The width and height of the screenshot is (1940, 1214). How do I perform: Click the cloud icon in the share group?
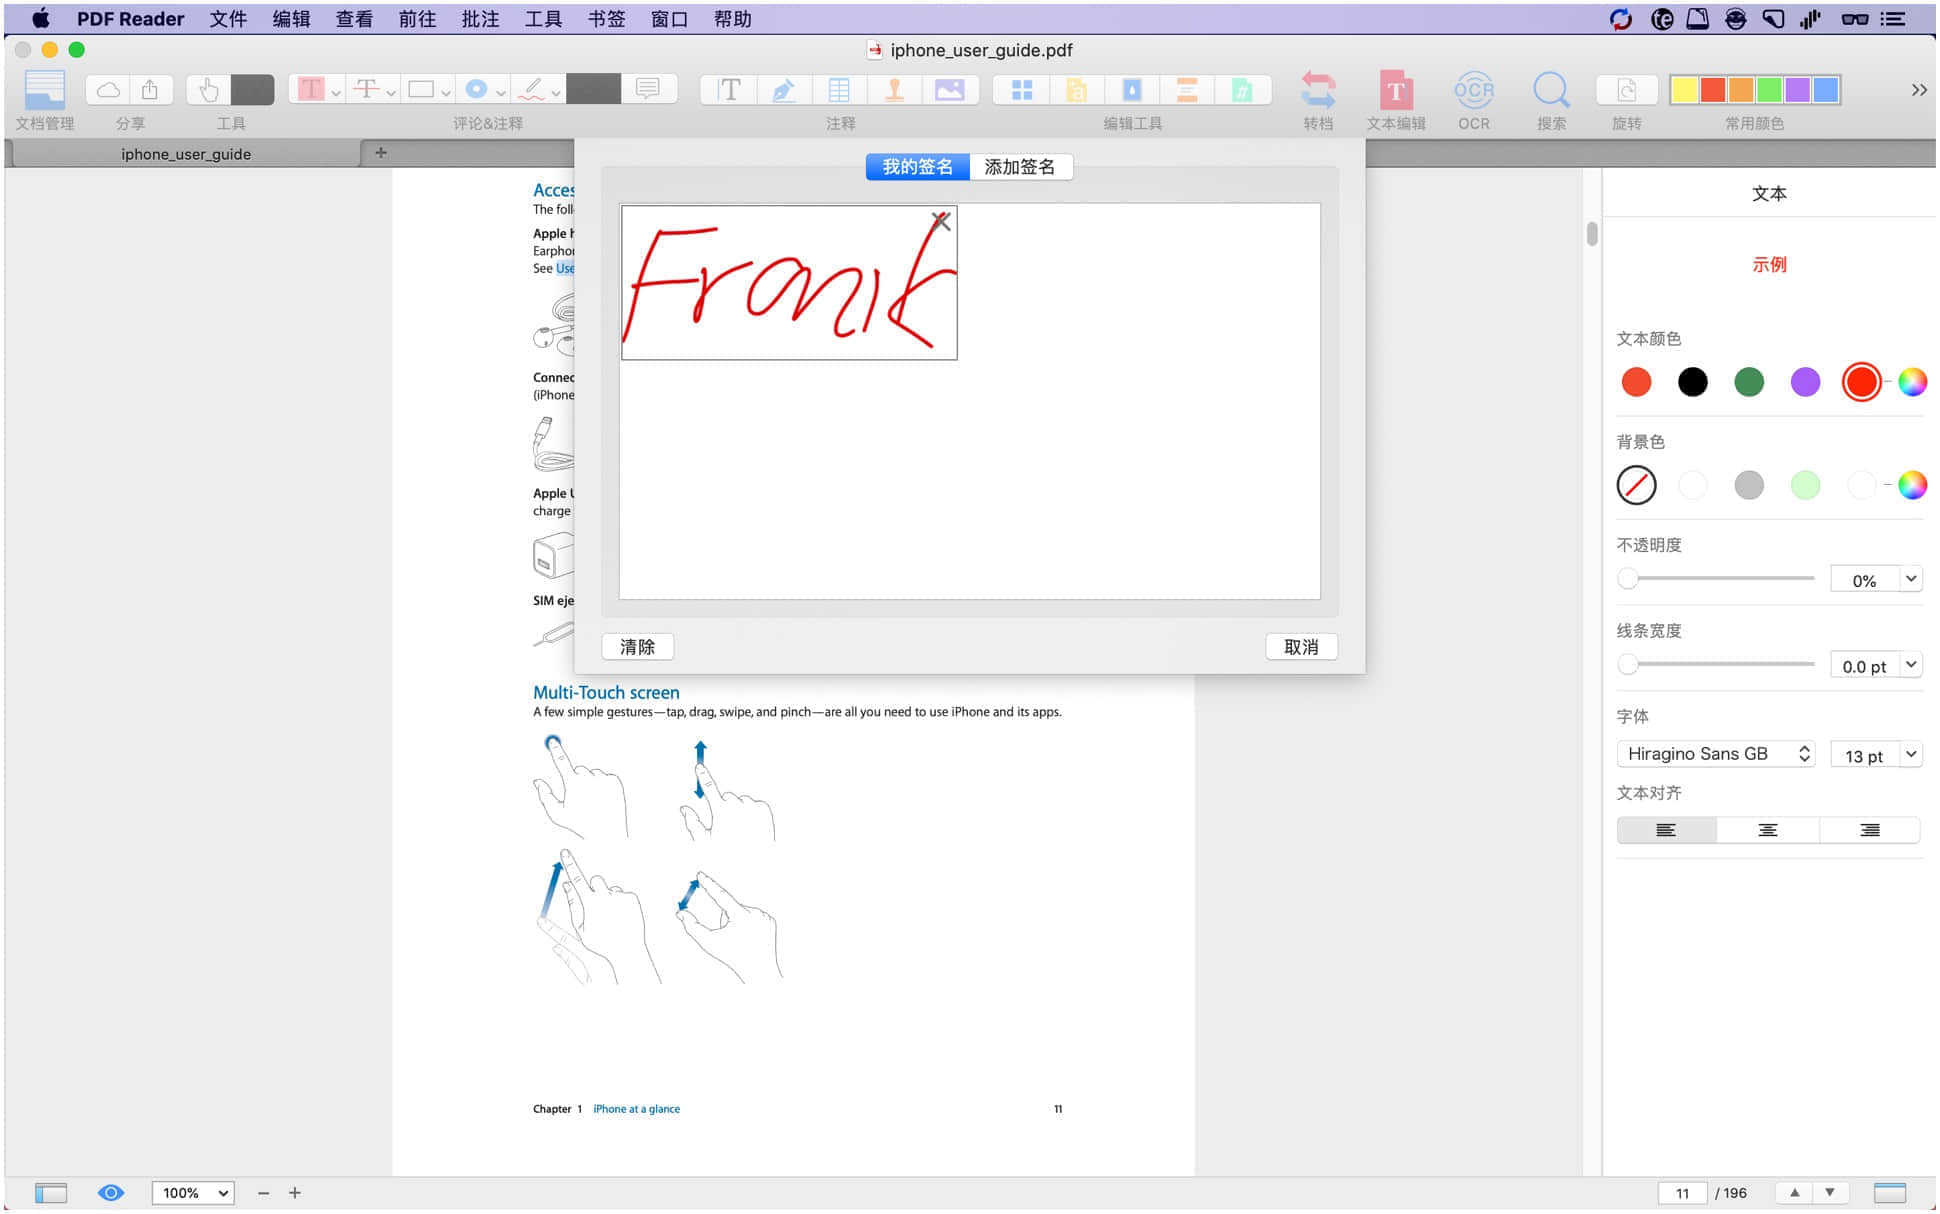pyautogui.click(x=109, y=90)
